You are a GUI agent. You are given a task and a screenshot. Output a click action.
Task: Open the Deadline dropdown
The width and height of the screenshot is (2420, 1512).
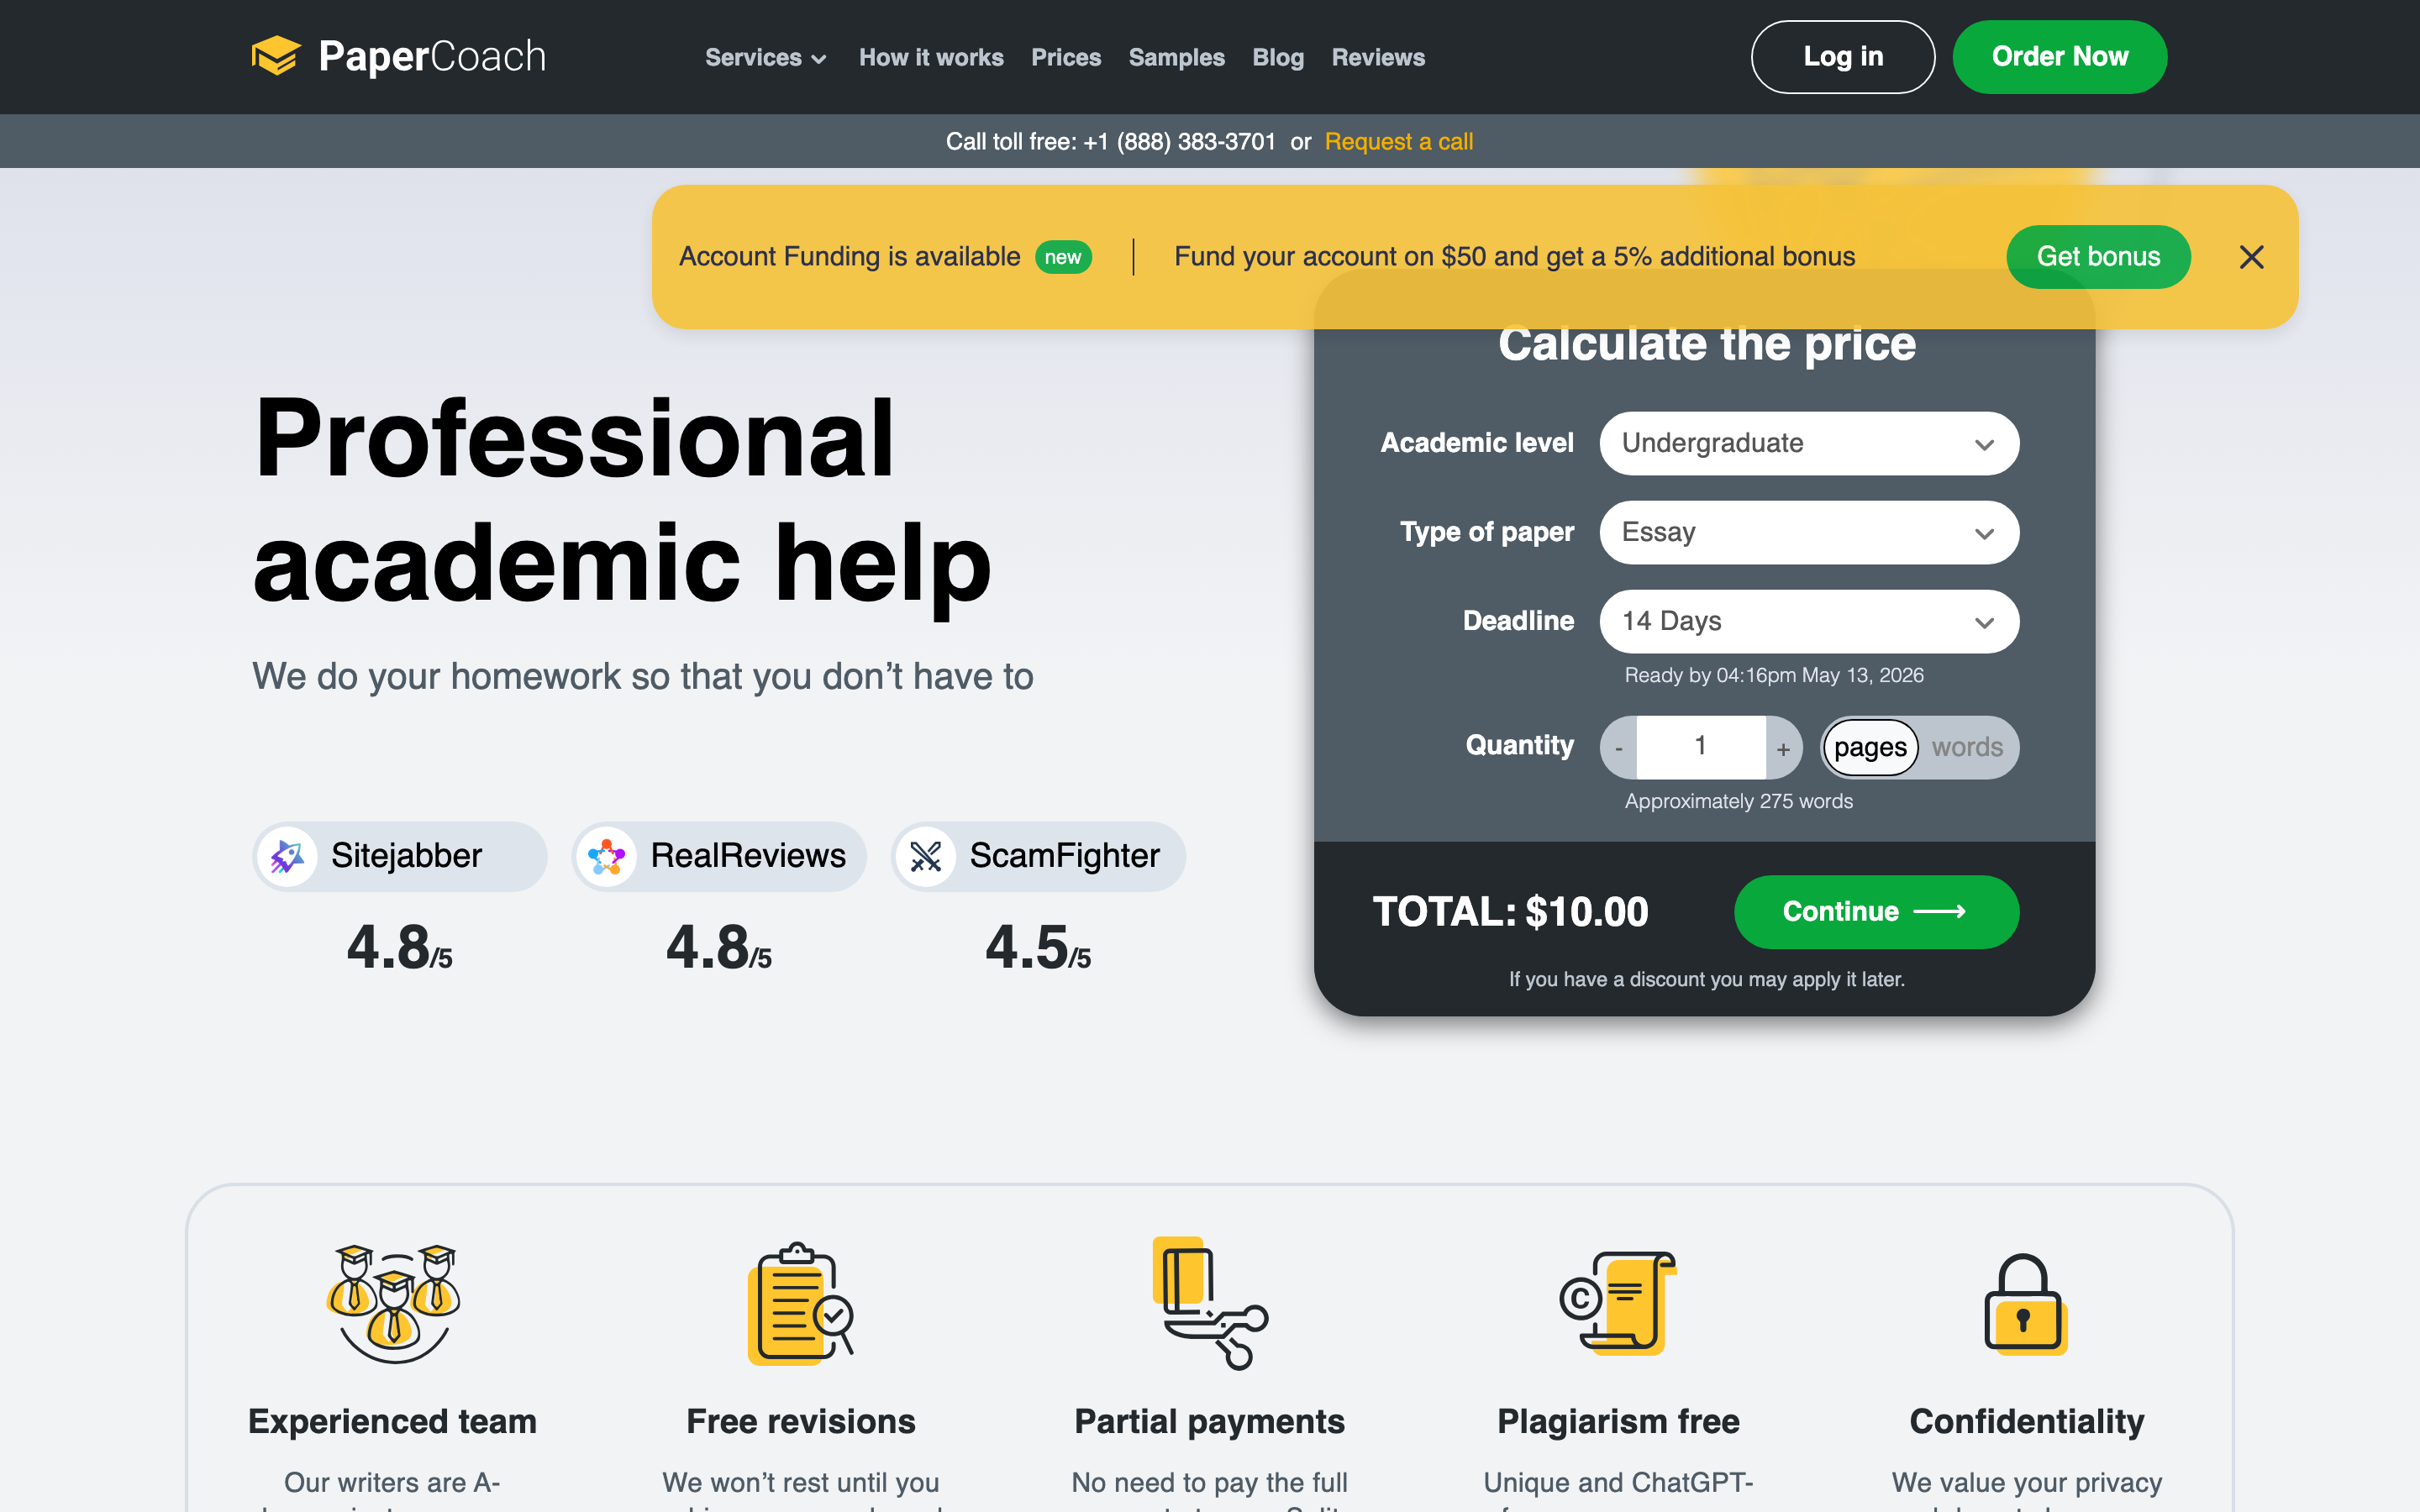point(1809,621)
